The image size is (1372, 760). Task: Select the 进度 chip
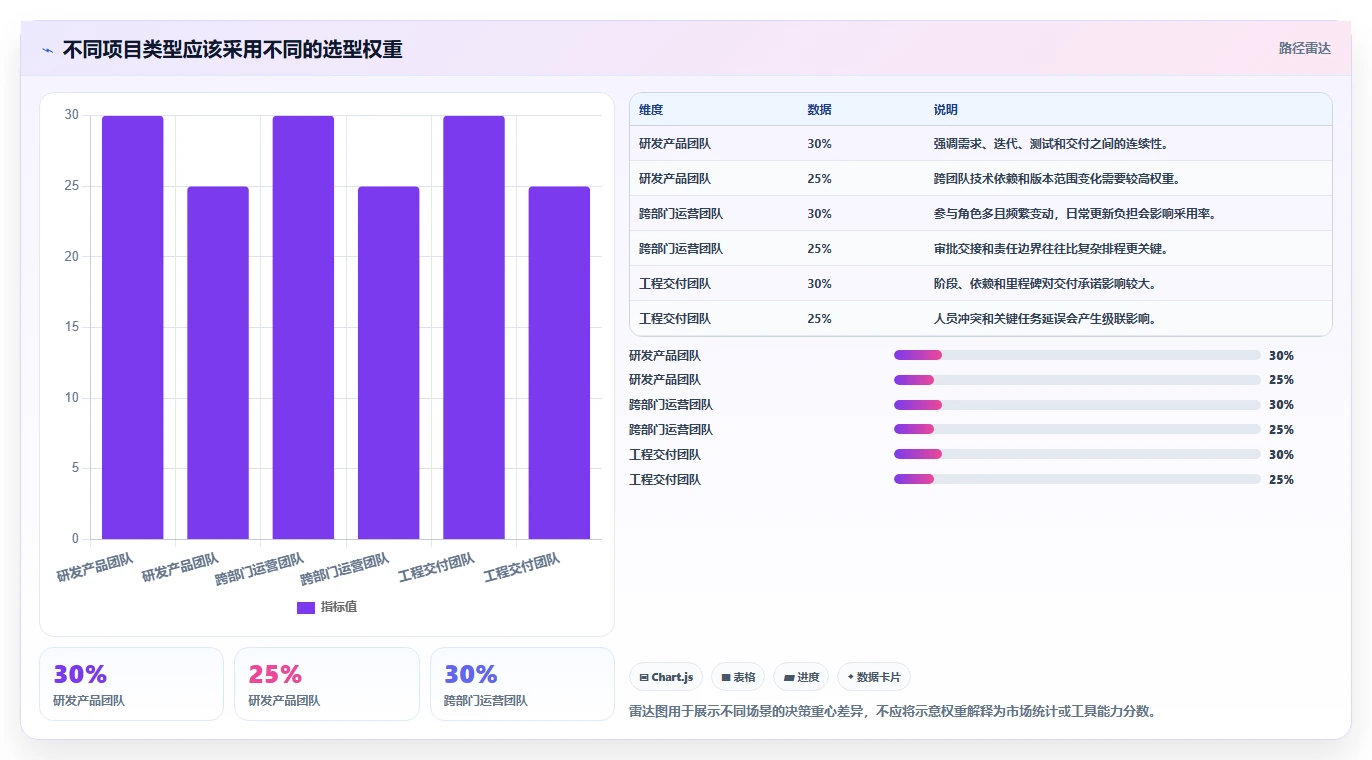point(801,677)
